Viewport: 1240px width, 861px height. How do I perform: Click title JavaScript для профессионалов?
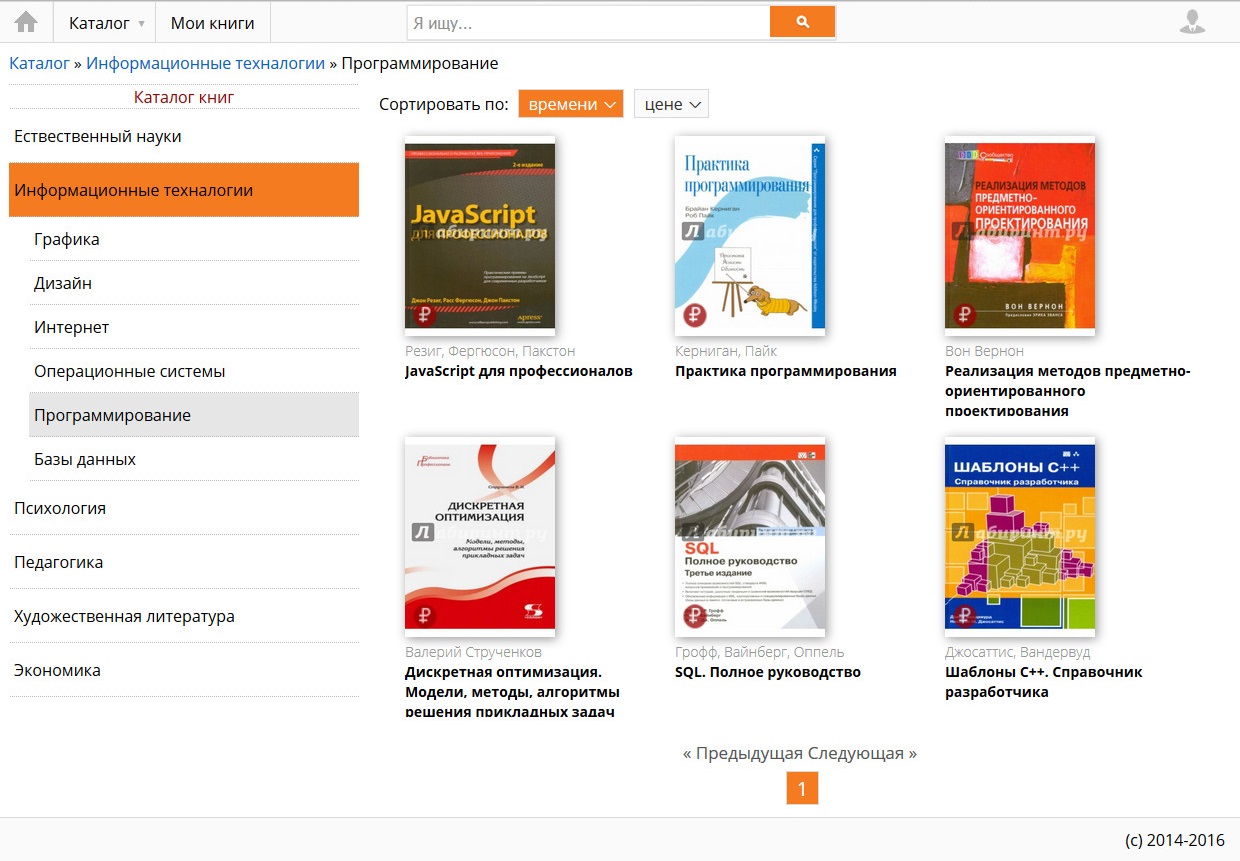[x=519, y=371]
